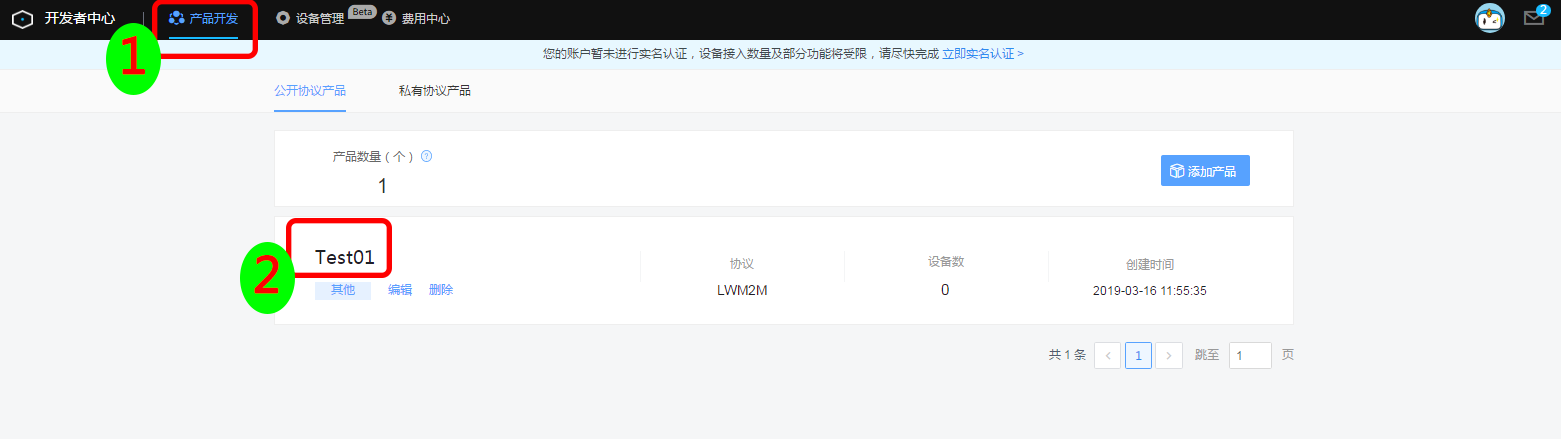Click the 开发者中心 title text
This screenshot has width=1561, height=439.
pos(80,19)
